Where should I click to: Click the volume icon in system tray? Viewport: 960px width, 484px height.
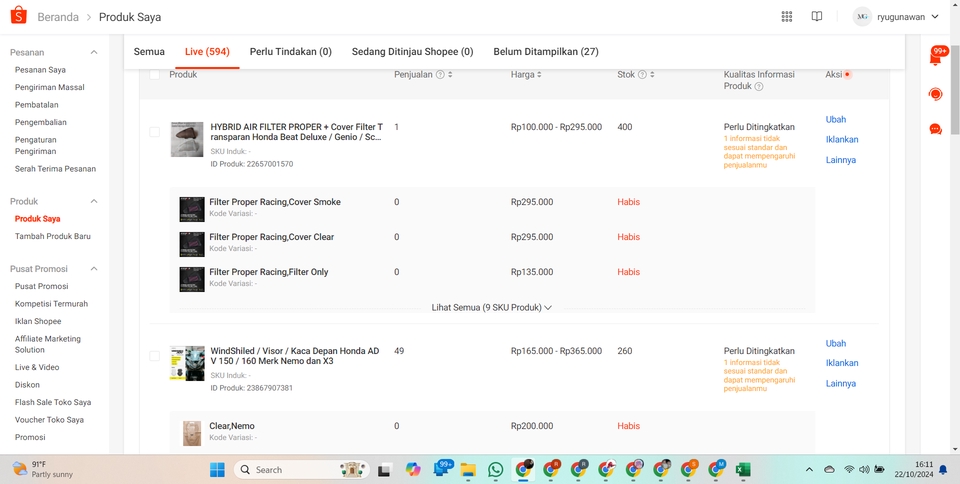pos(864,469)
